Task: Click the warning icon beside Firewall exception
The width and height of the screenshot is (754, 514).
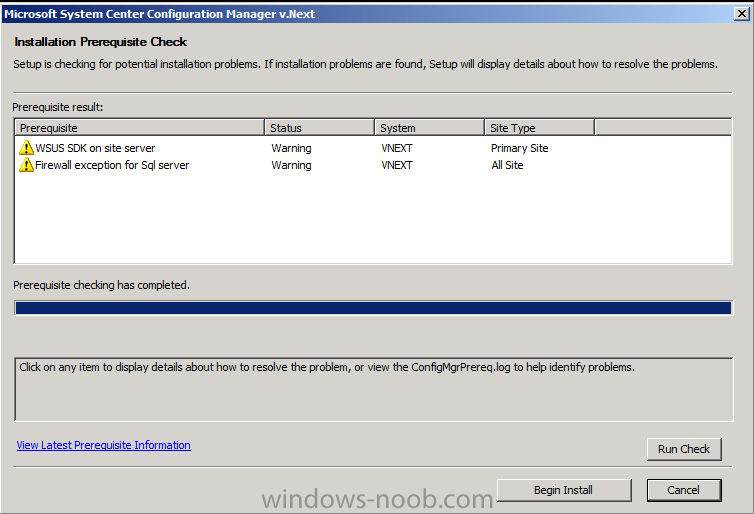Action: (26, 165)
